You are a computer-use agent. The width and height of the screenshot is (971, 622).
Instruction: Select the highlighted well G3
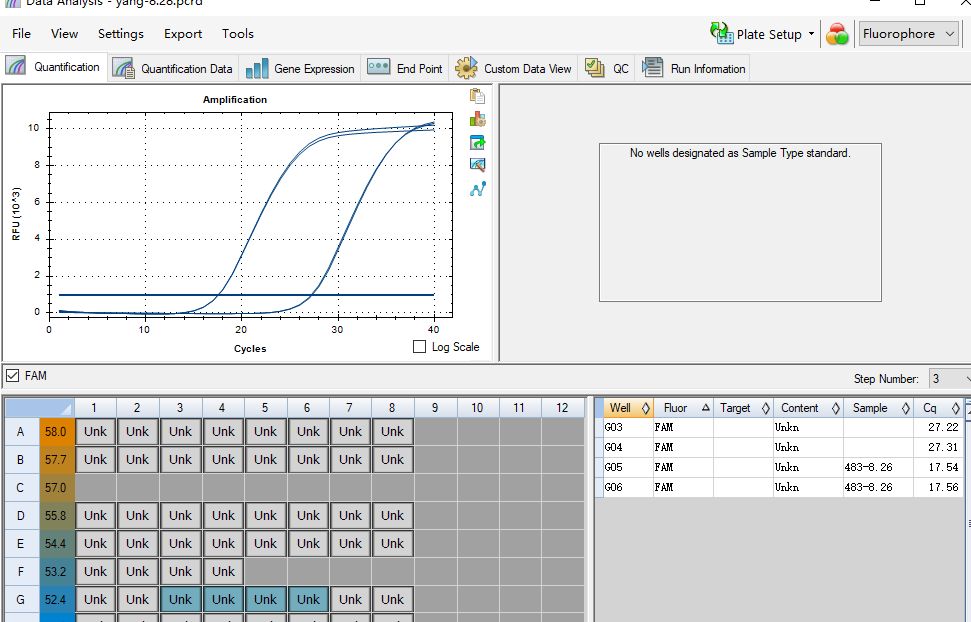(180, 600)
